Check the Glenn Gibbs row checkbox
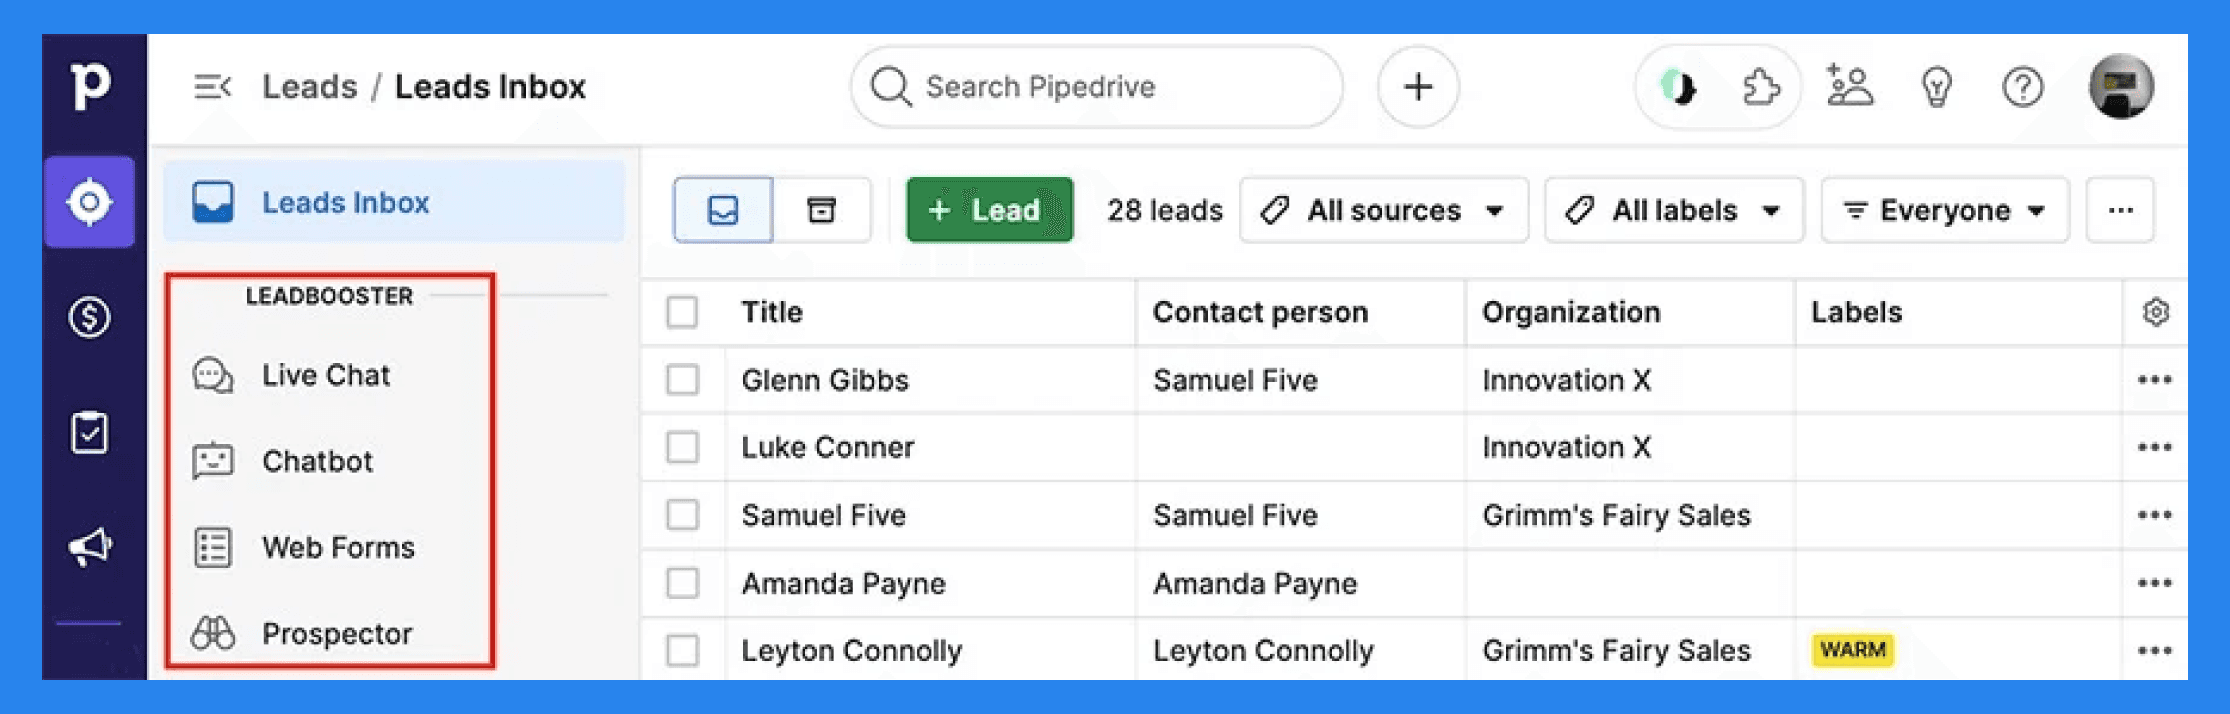This screenshot has height=714, width=2230. [682, 380]
